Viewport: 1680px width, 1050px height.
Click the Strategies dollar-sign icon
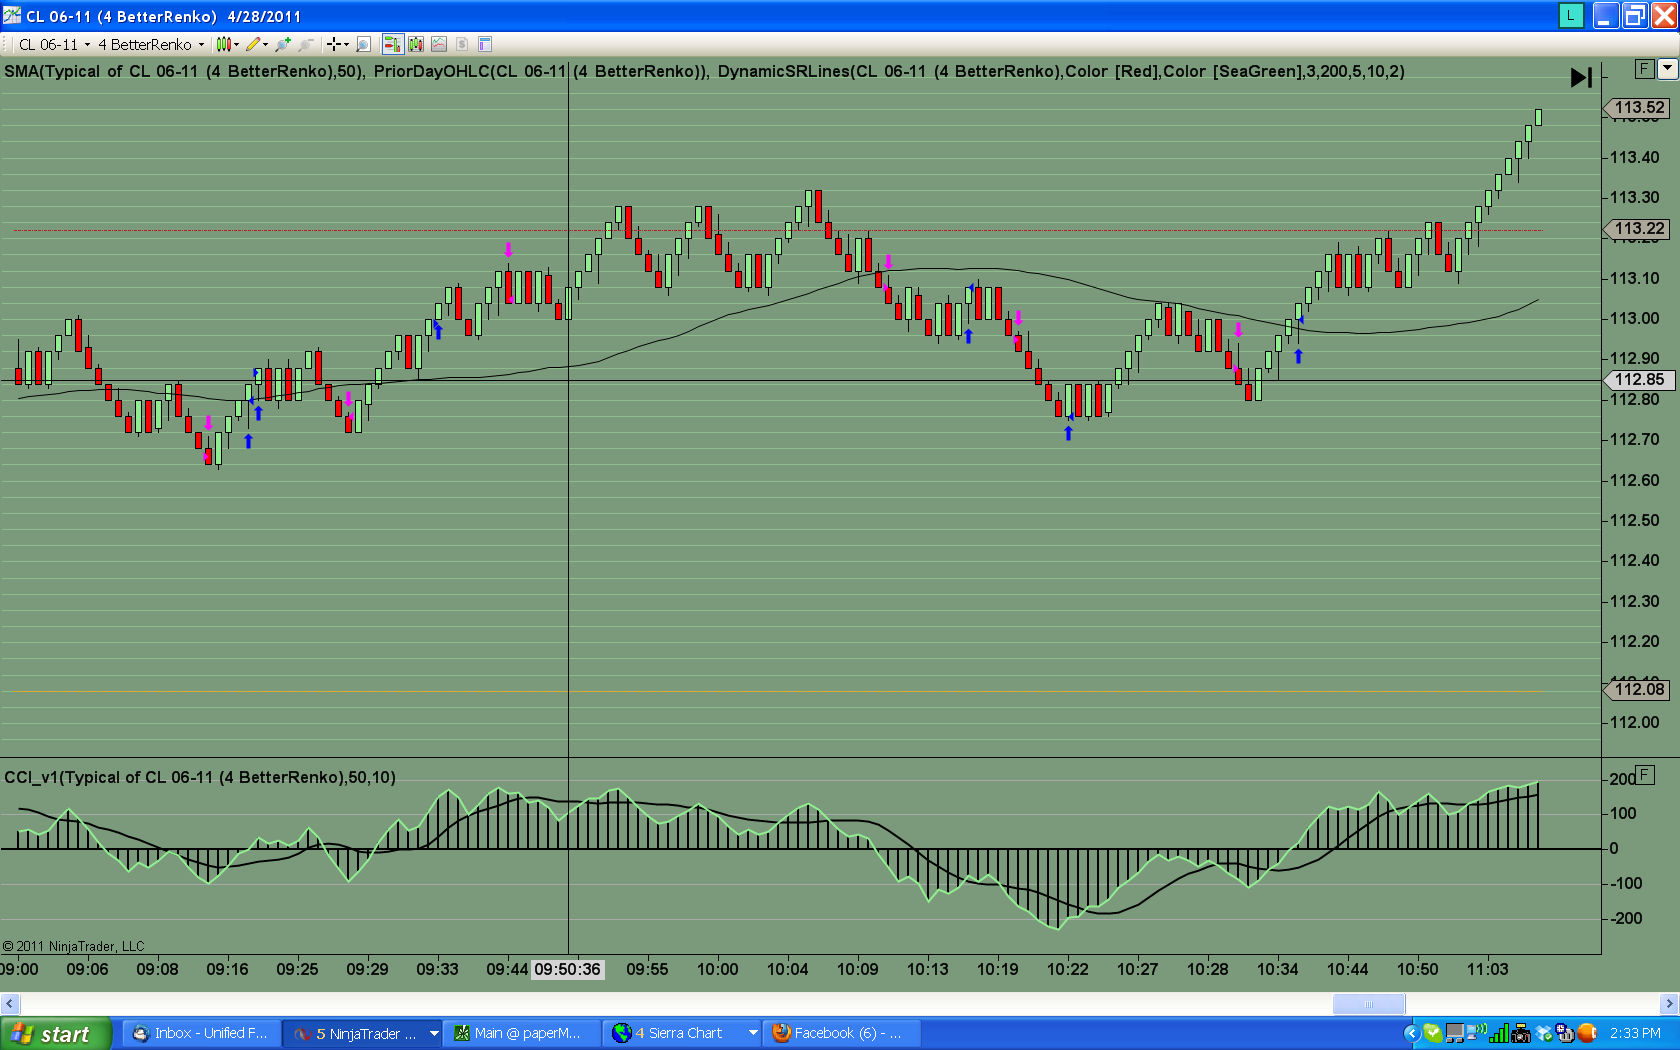click(x=462, y=44)
